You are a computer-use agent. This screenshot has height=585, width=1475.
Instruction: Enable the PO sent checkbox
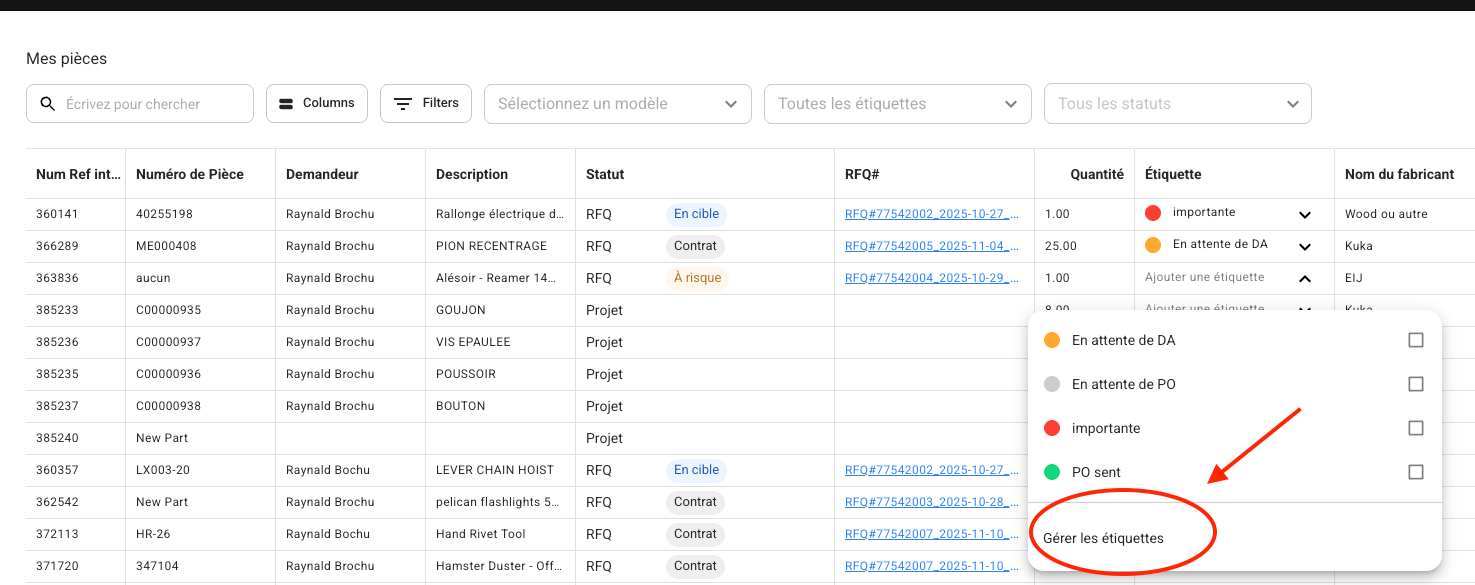pos(1415,472)
